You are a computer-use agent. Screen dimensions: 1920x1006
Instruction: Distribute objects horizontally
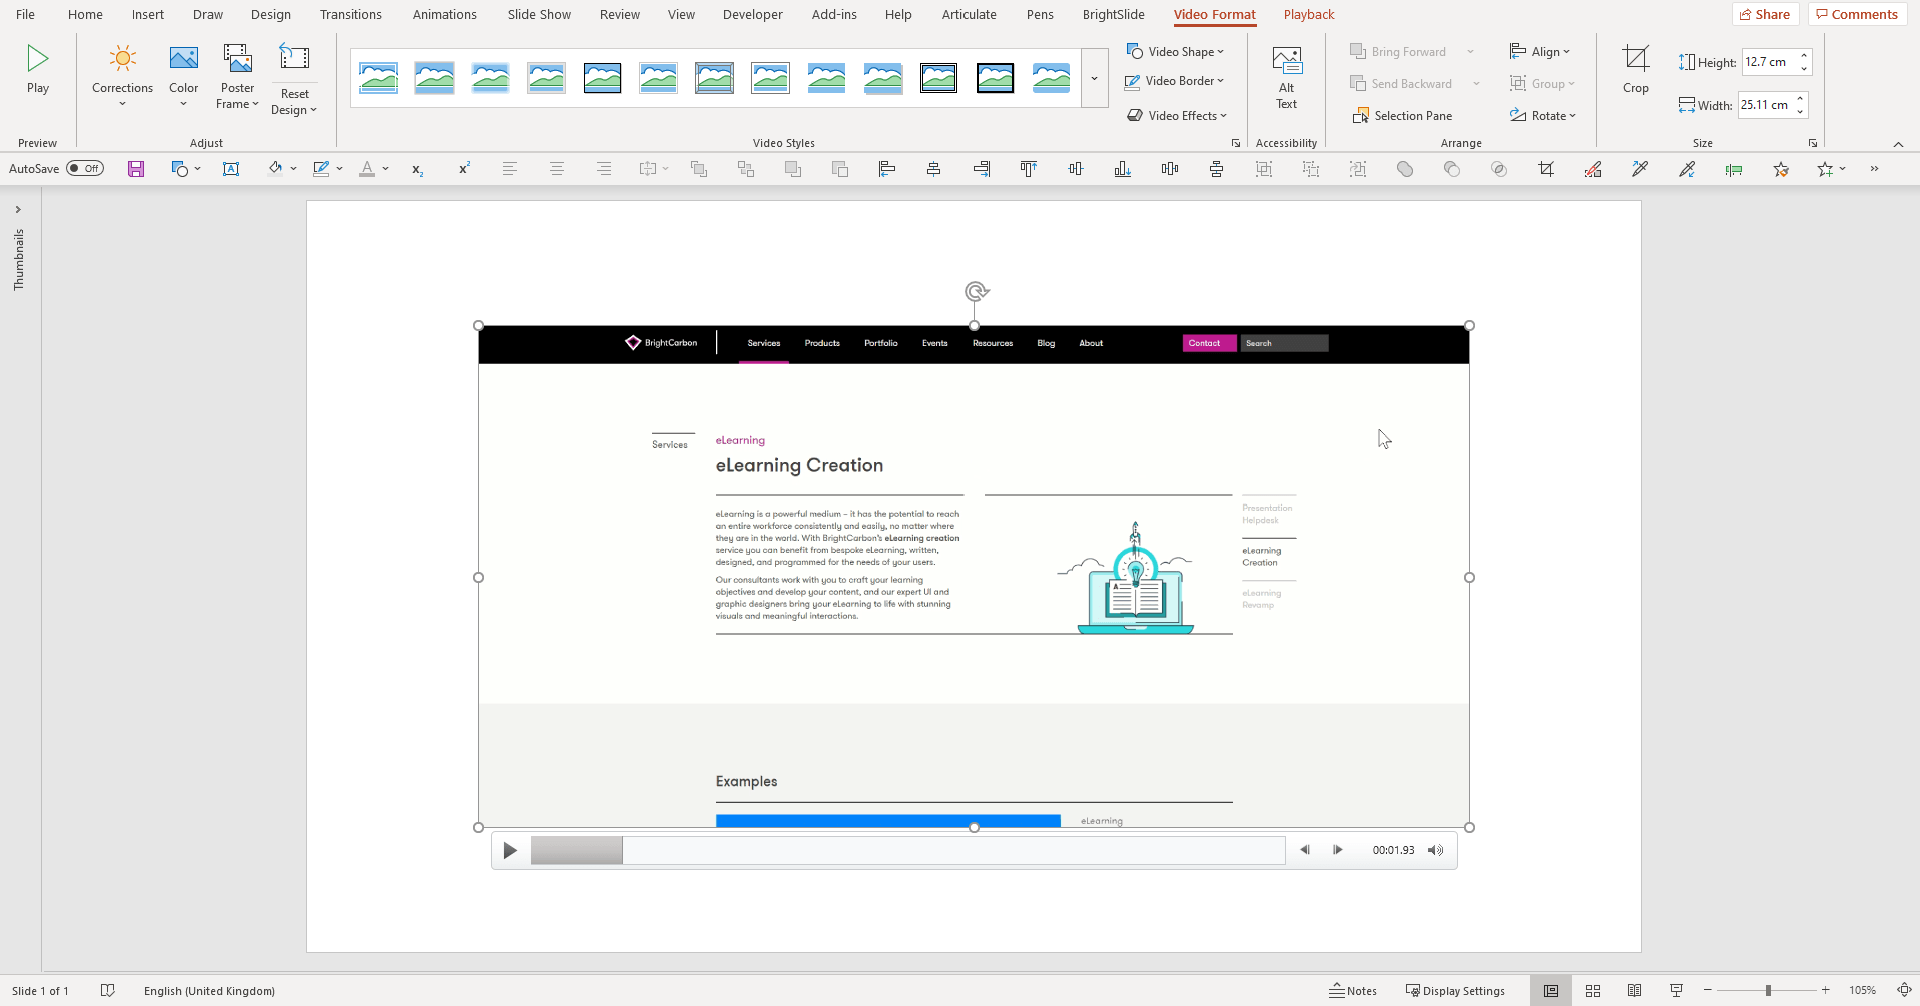click(x=1170, y=169)
